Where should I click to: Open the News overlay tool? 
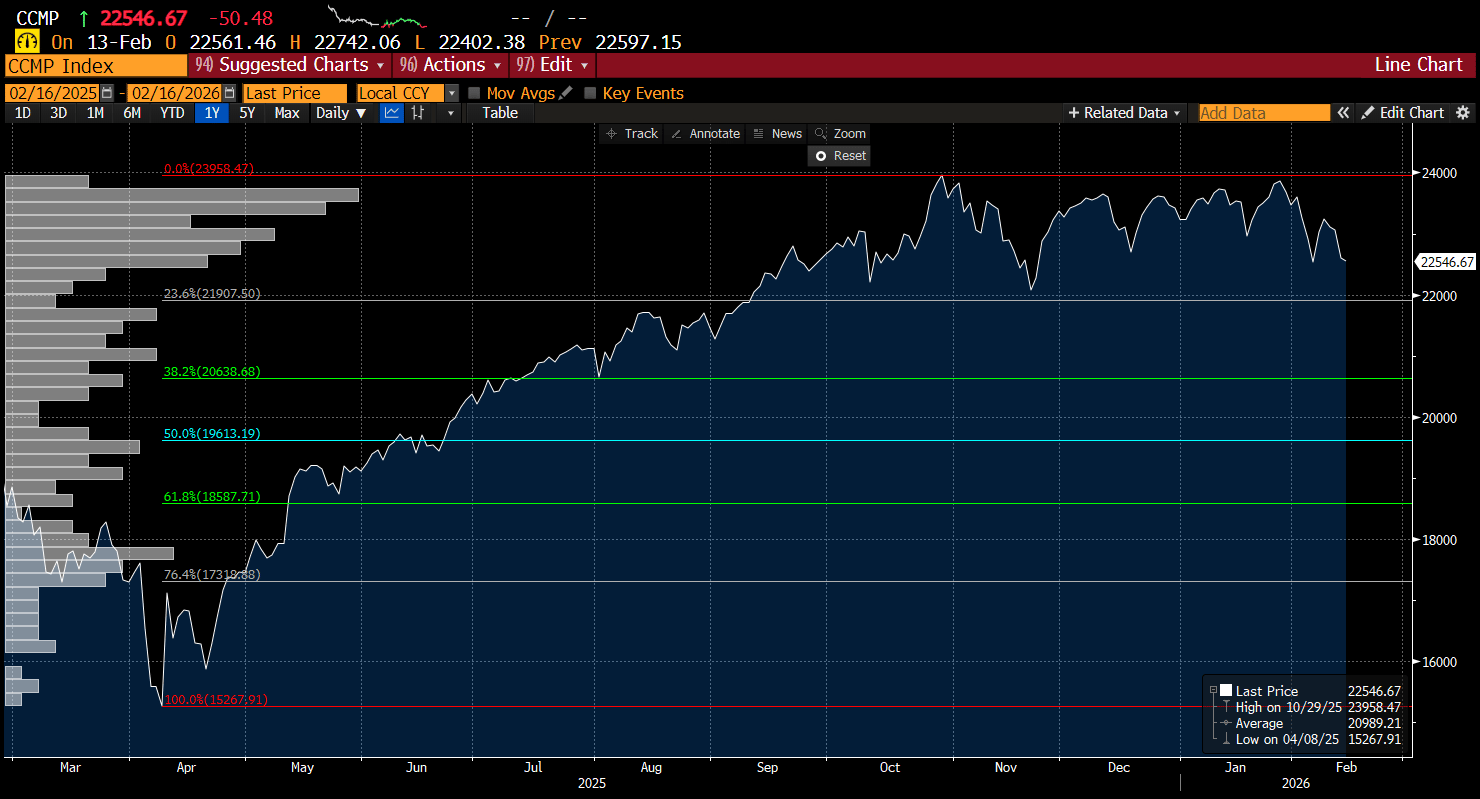[777, 134]
